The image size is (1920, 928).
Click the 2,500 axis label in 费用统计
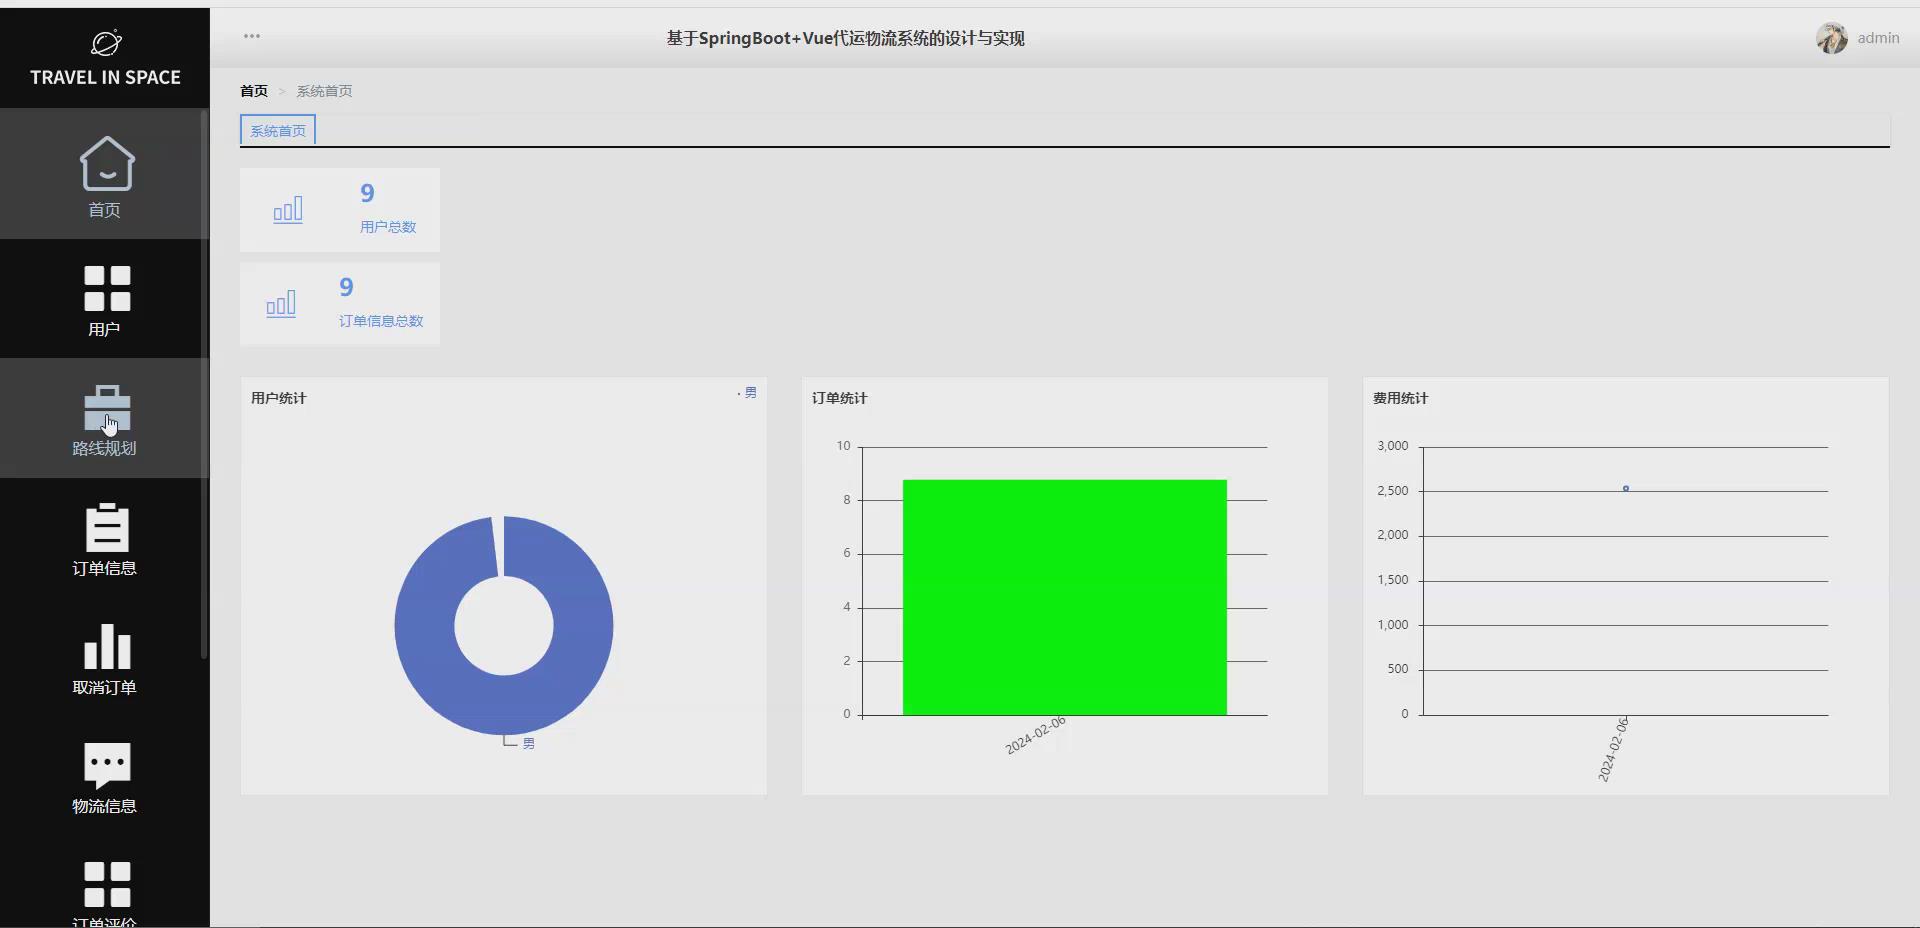point(1393,491)
